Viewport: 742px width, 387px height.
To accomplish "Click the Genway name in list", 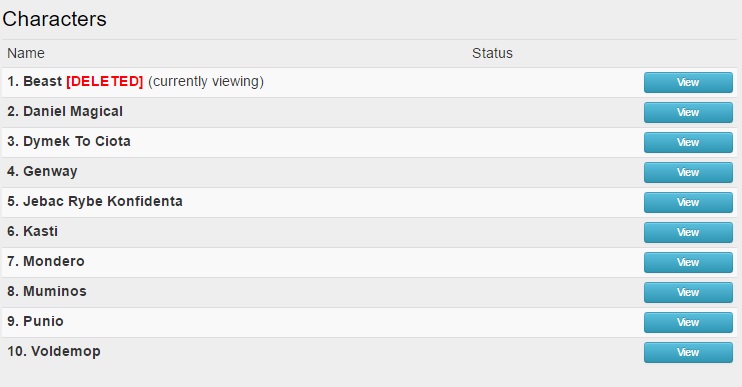I will pos(50,172).
